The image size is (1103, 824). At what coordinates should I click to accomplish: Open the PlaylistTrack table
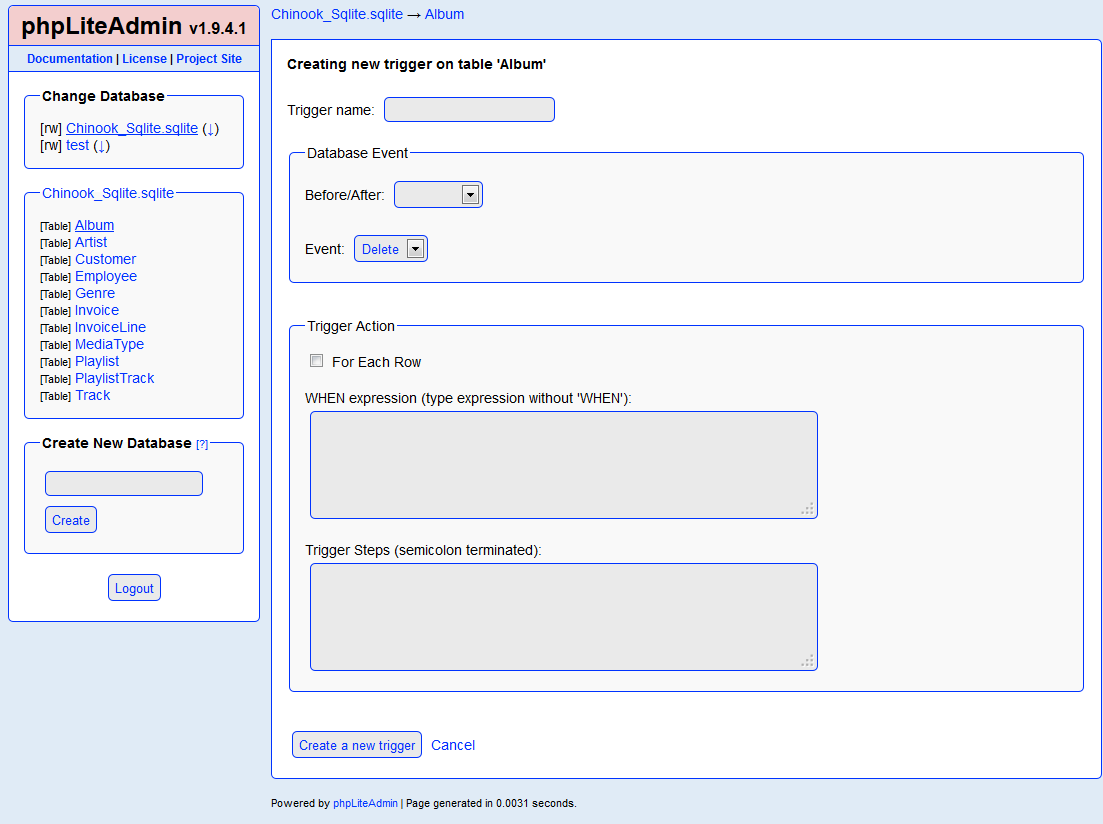click(114, 378)
